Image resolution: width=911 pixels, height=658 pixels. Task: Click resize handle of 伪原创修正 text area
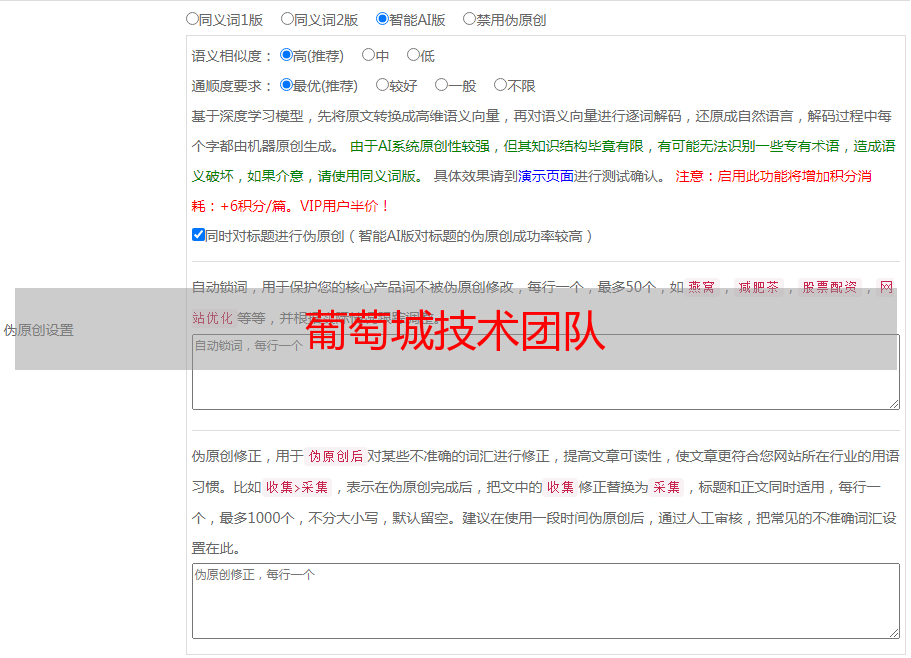click(894, 633)
